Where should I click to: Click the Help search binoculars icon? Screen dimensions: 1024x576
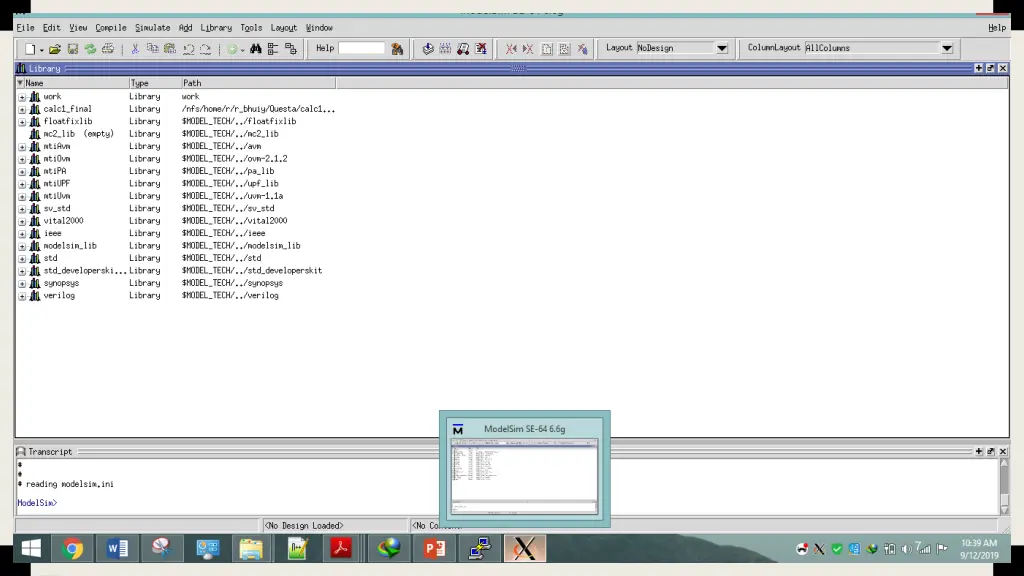[397, 49]
